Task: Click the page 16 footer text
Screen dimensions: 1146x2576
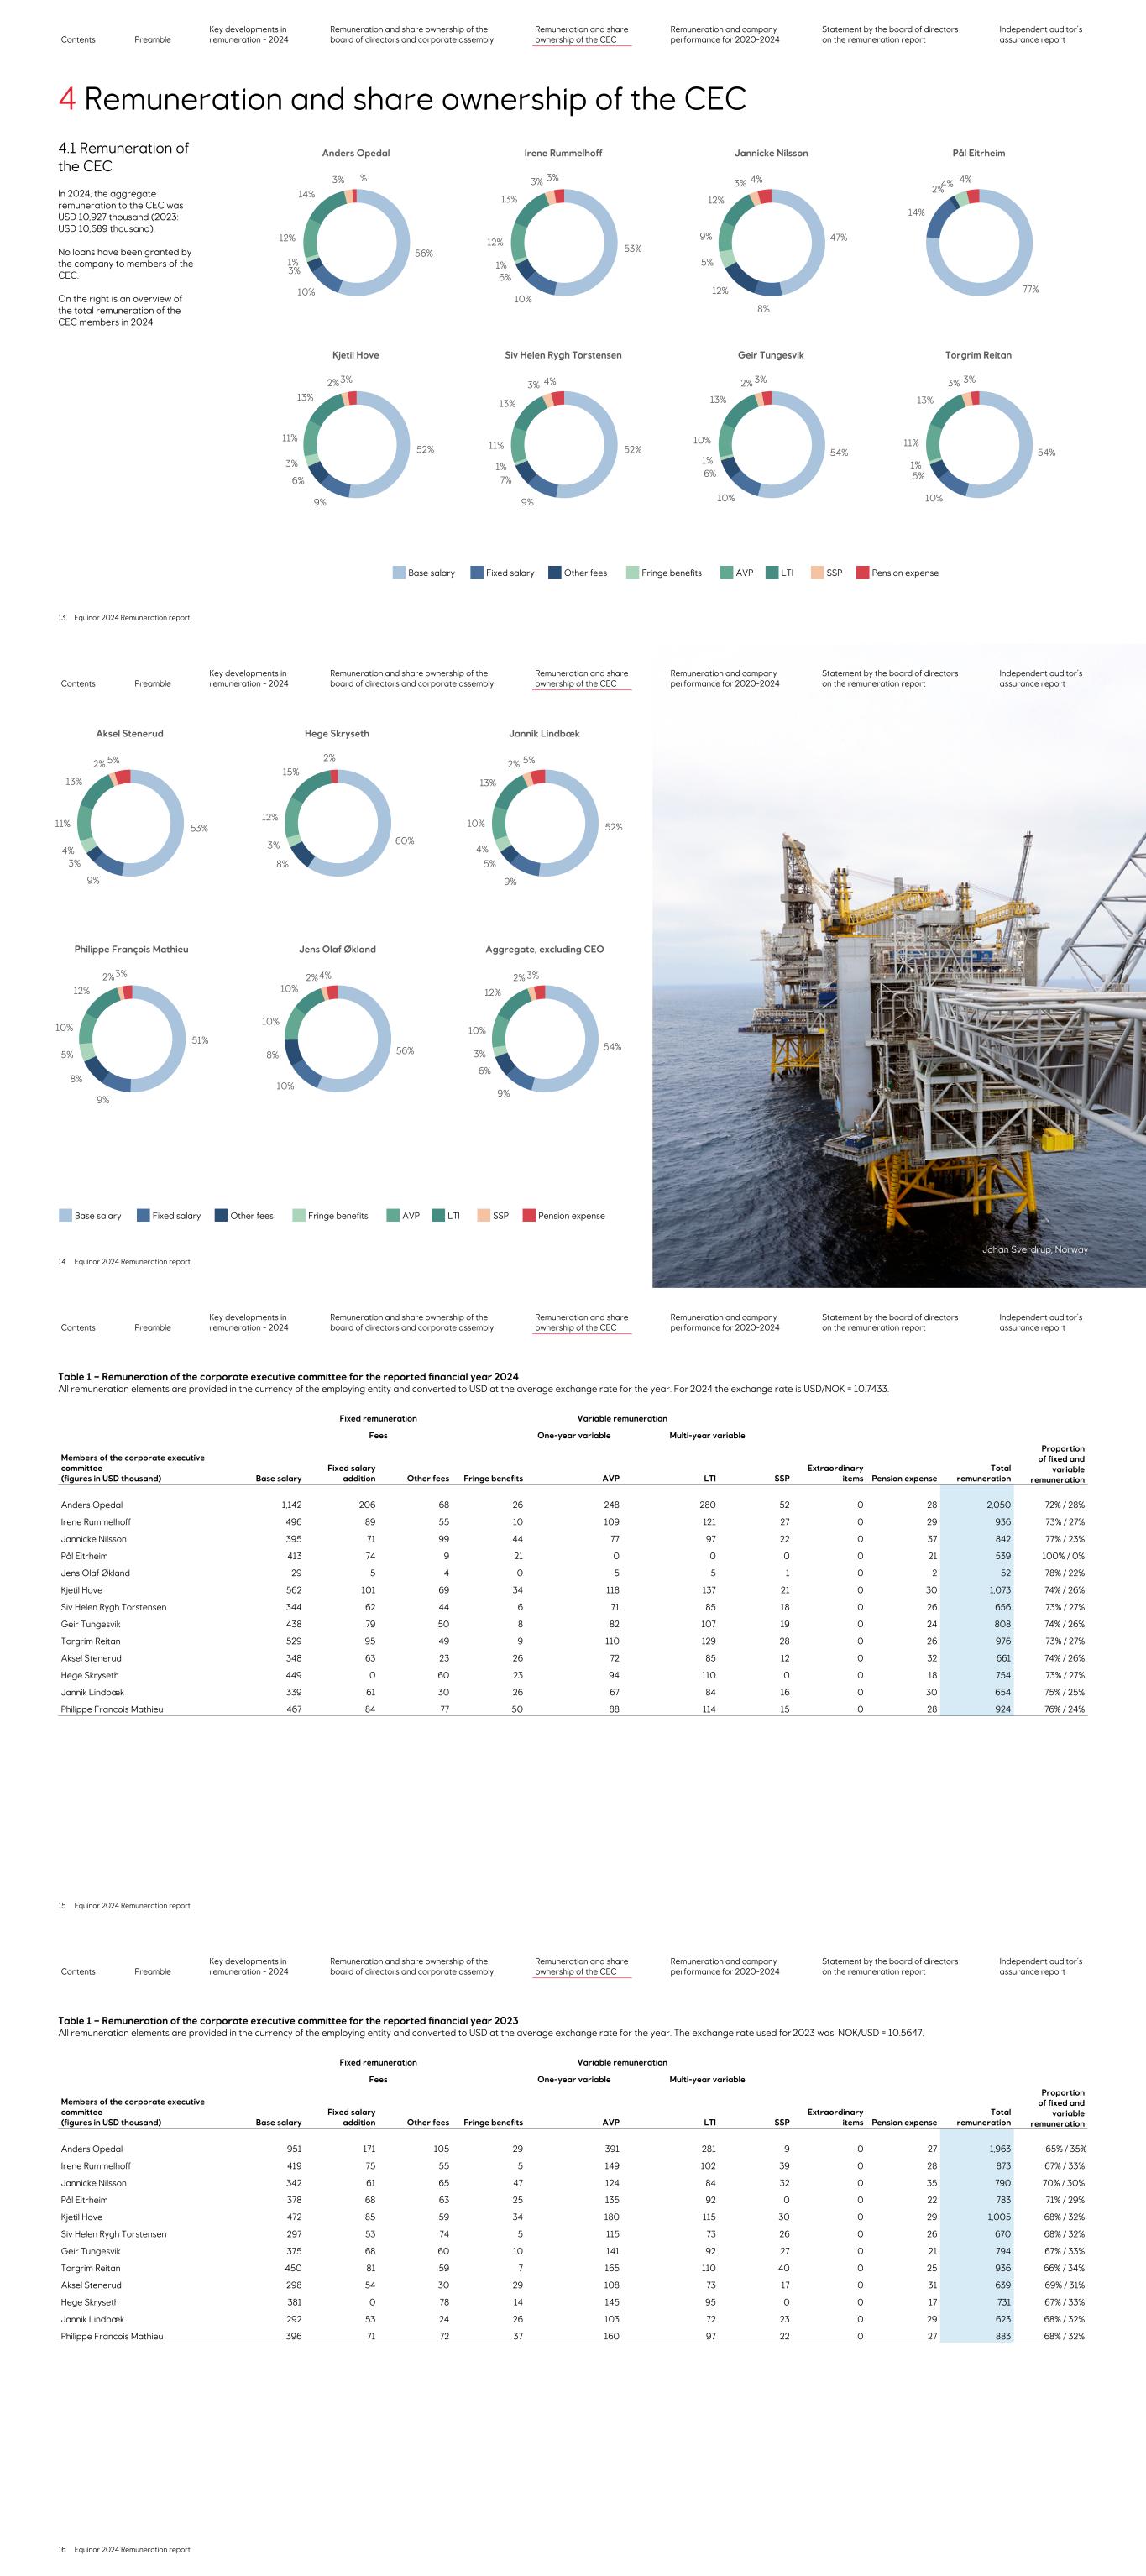Action: click(x=124, y=2550)
